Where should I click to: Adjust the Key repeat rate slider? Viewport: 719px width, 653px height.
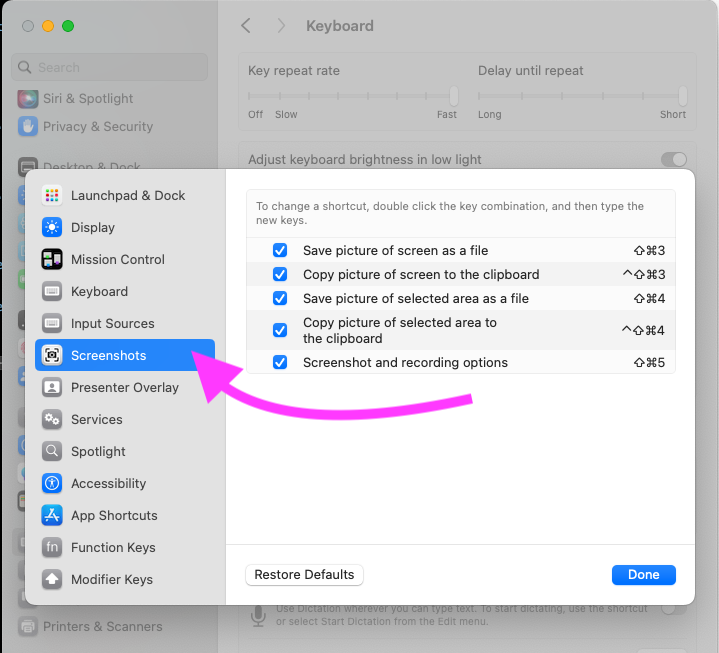pos(453,96)
